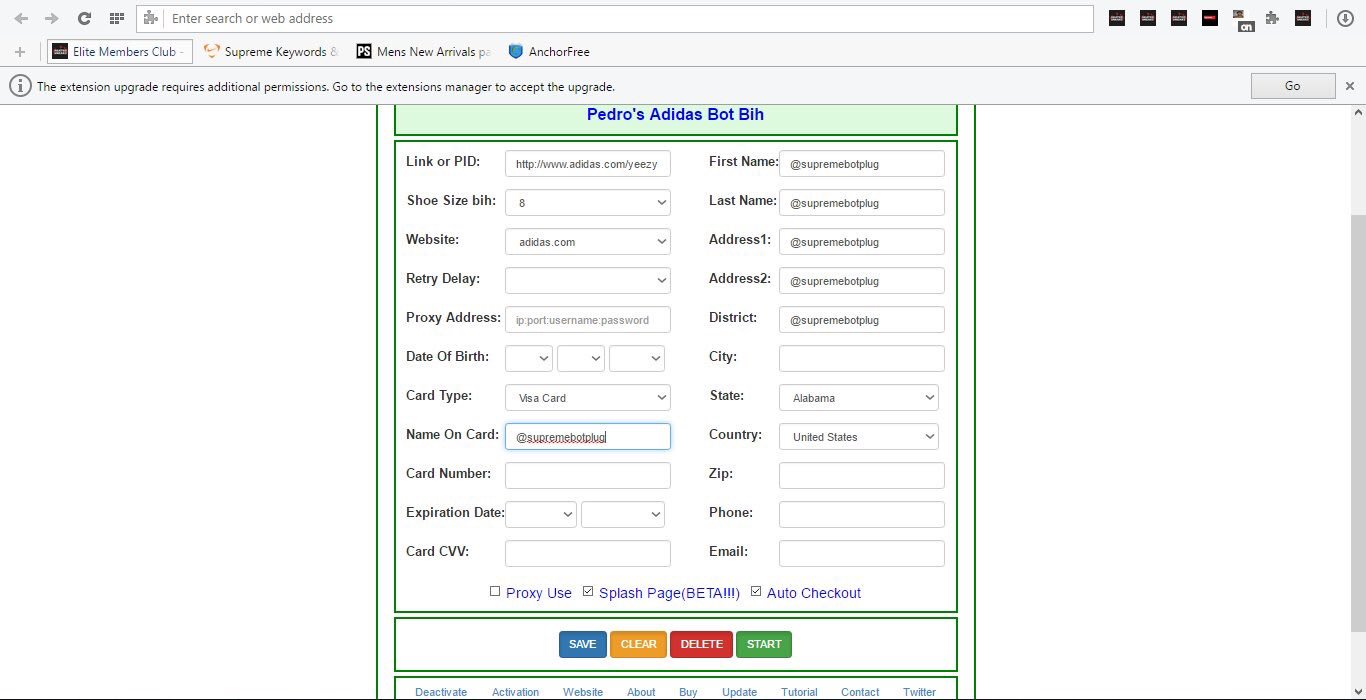Open the Country dropdown showing United States
The height and width of the screenshot is (700, 1366).
(859, 436)
